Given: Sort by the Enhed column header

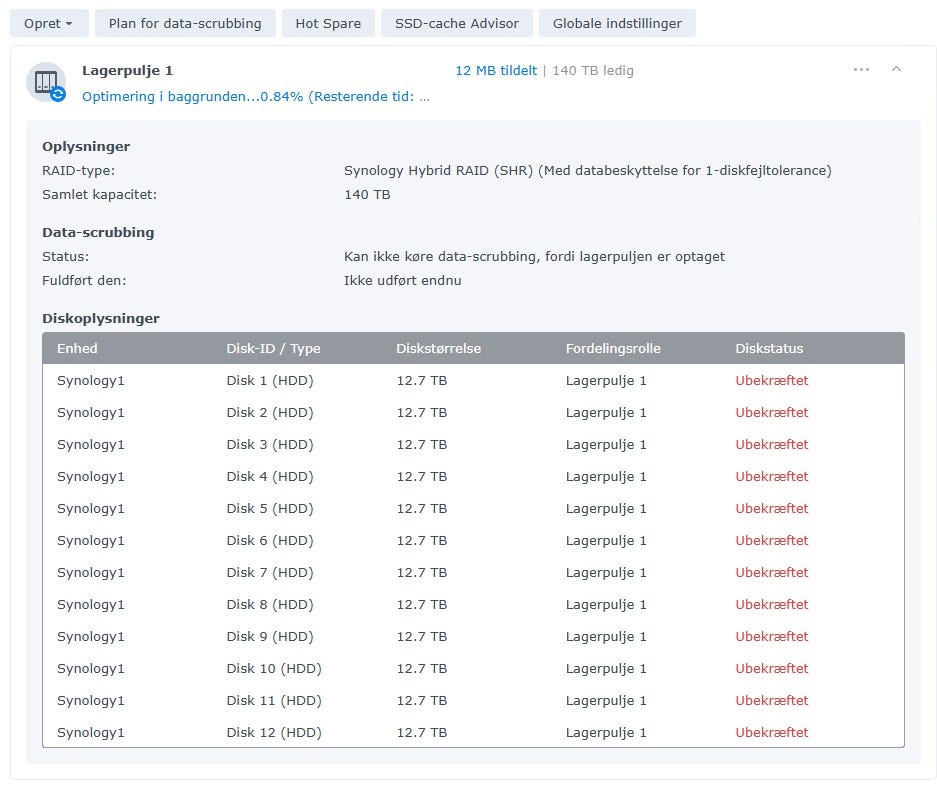Looking at the screenshot, I should coord(77,349).
